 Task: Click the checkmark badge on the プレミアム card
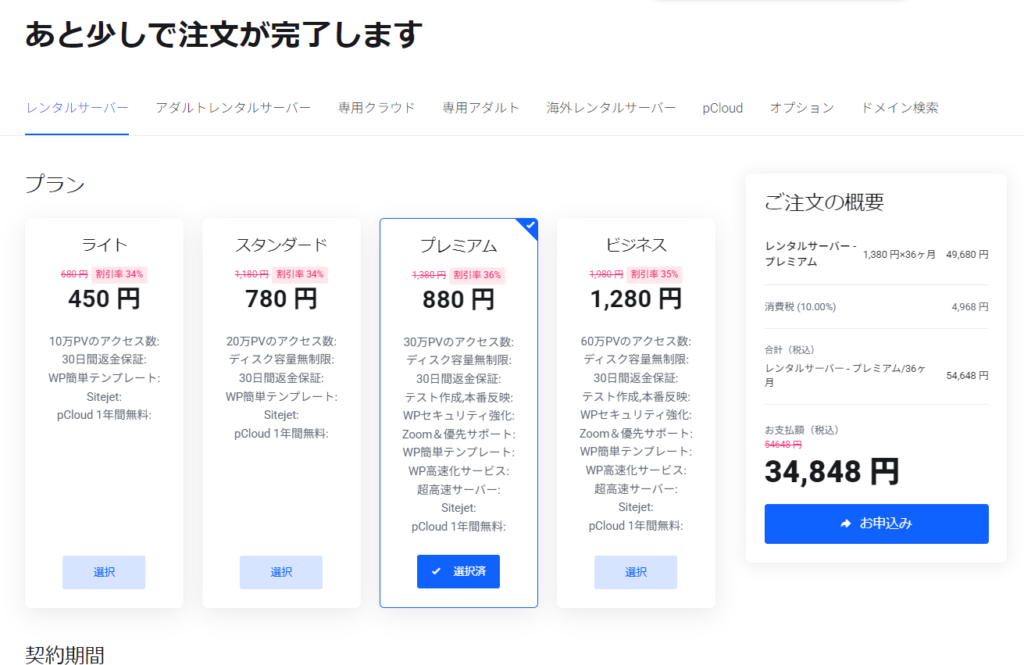pos(530,226)
